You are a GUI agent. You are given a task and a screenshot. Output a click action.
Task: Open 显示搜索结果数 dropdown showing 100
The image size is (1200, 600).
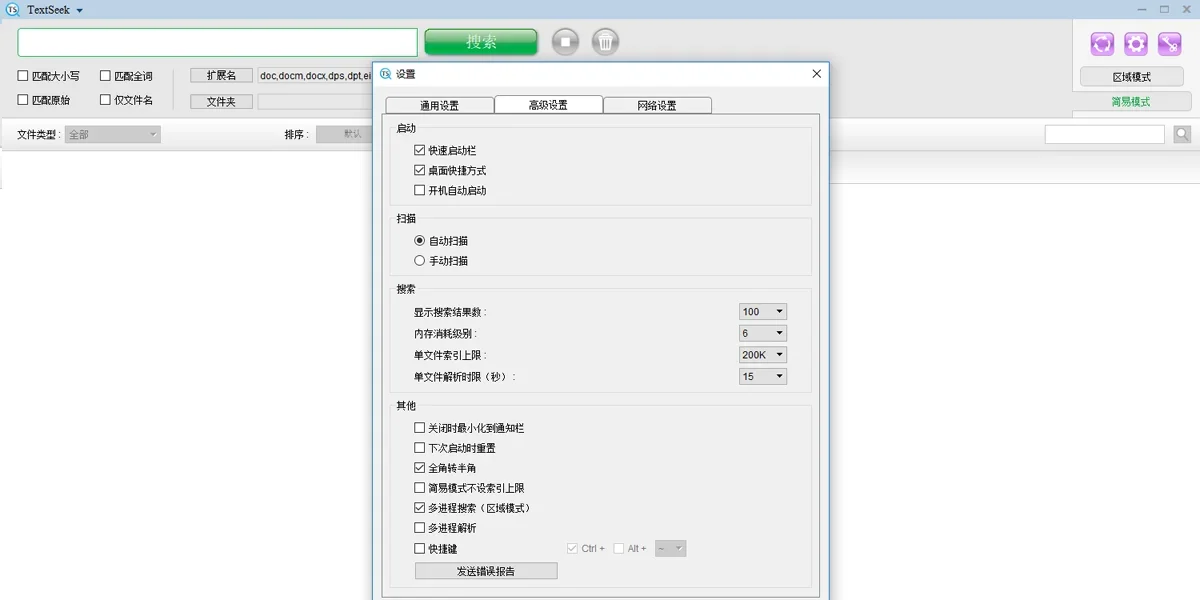pyautogui.click(x=763, y=312)
